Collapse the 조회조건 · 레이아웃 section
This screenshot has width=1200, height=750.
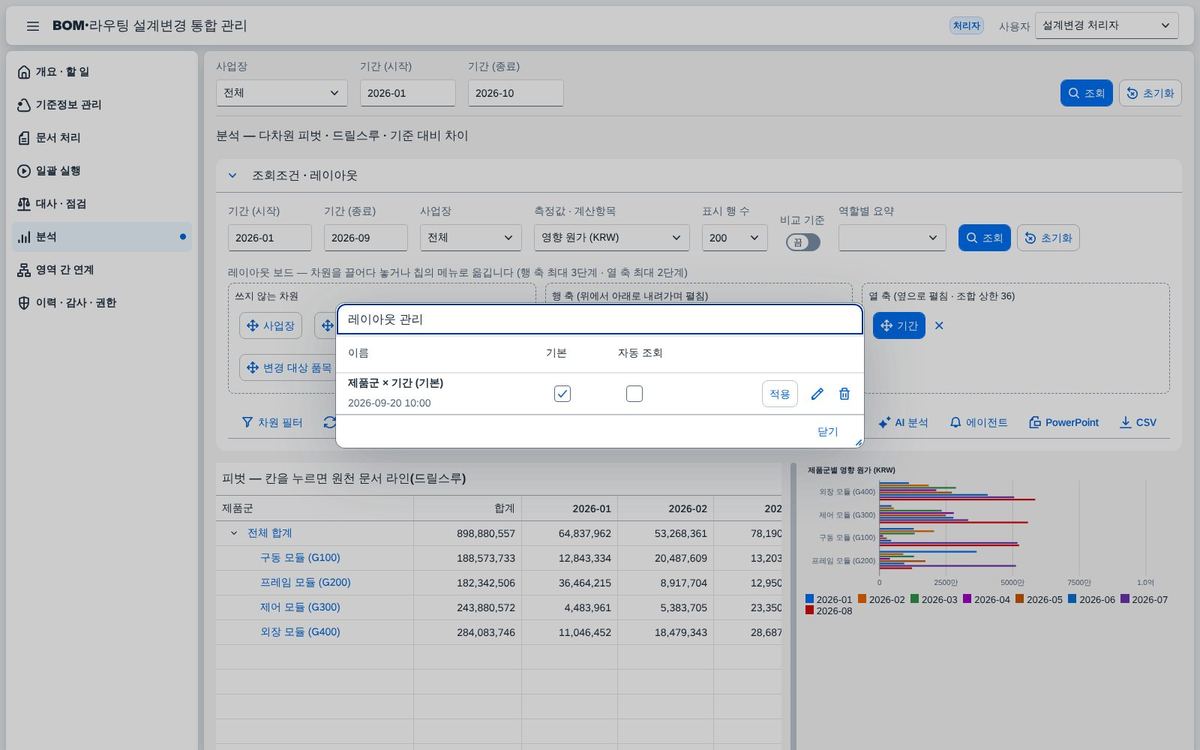pyautogui.click(x=232, y=175)
